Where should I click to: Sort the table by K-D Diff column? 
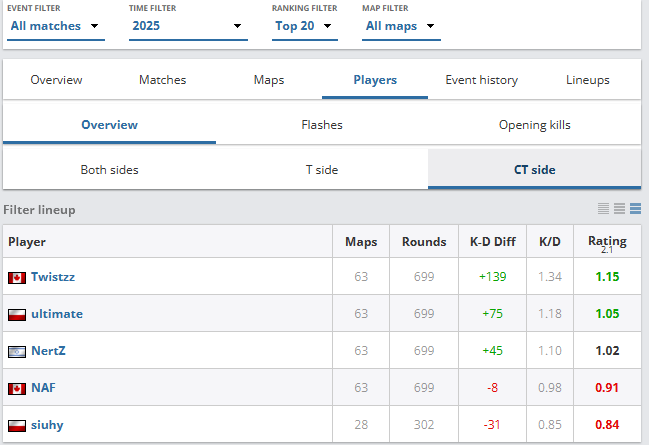point(493,242)
